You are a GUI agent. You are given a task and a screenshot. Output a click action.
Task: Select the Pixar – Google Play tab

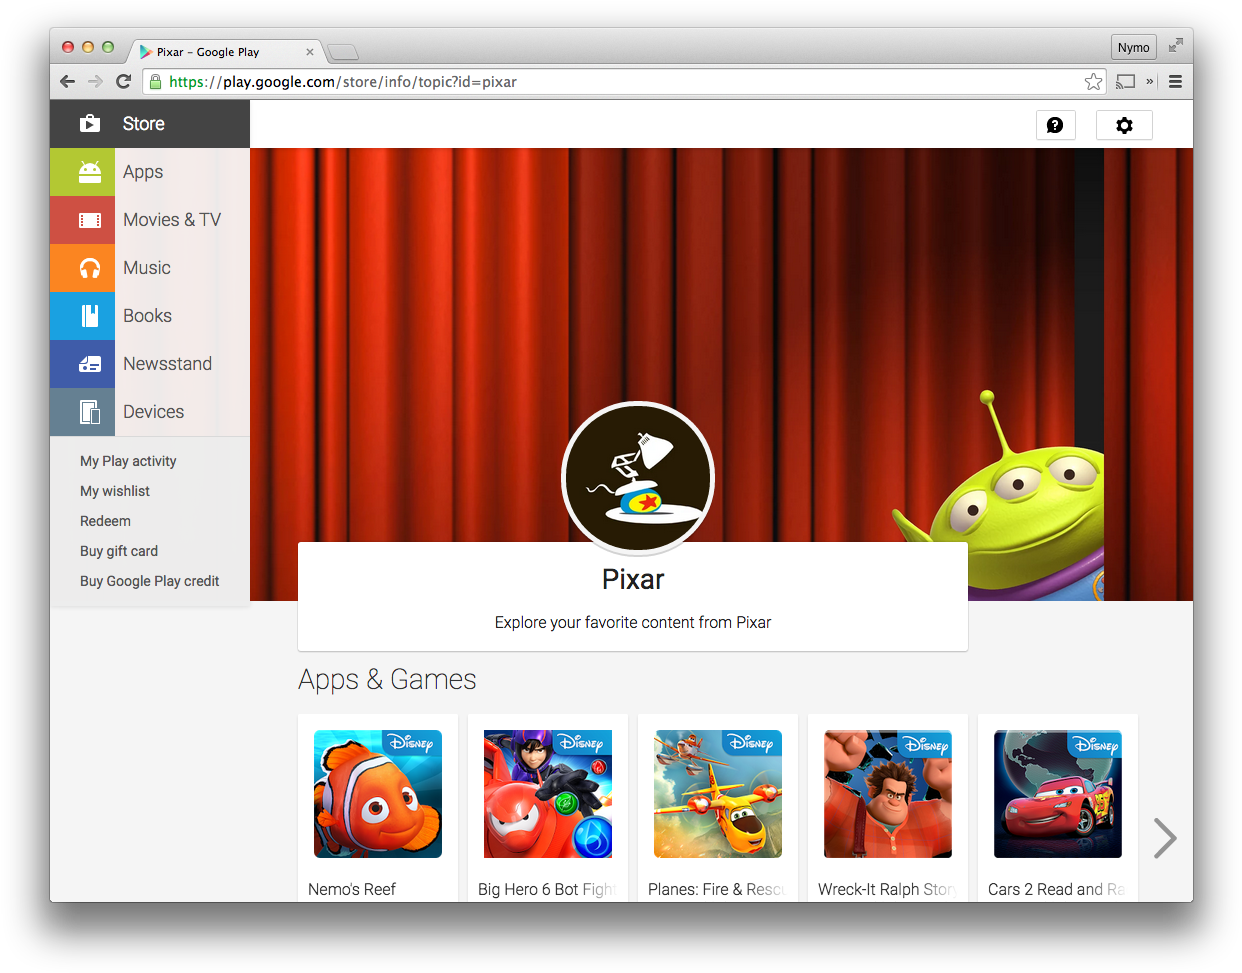[215, 51]
